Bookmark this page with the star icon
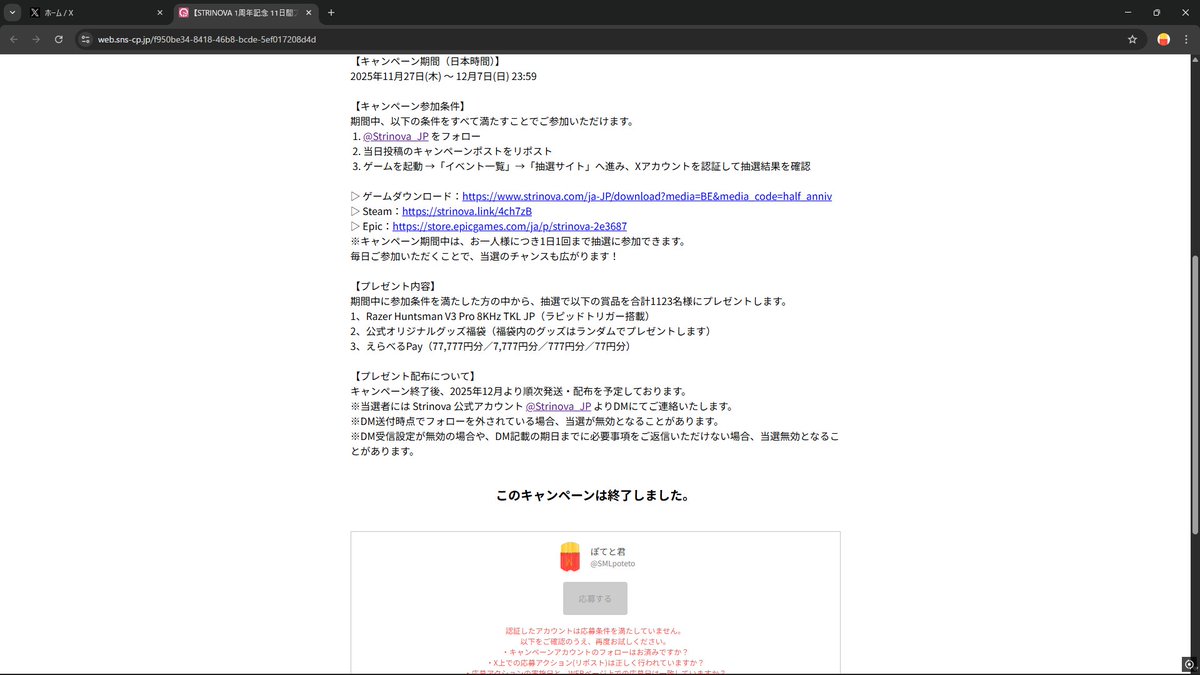 coord(1132,39)
